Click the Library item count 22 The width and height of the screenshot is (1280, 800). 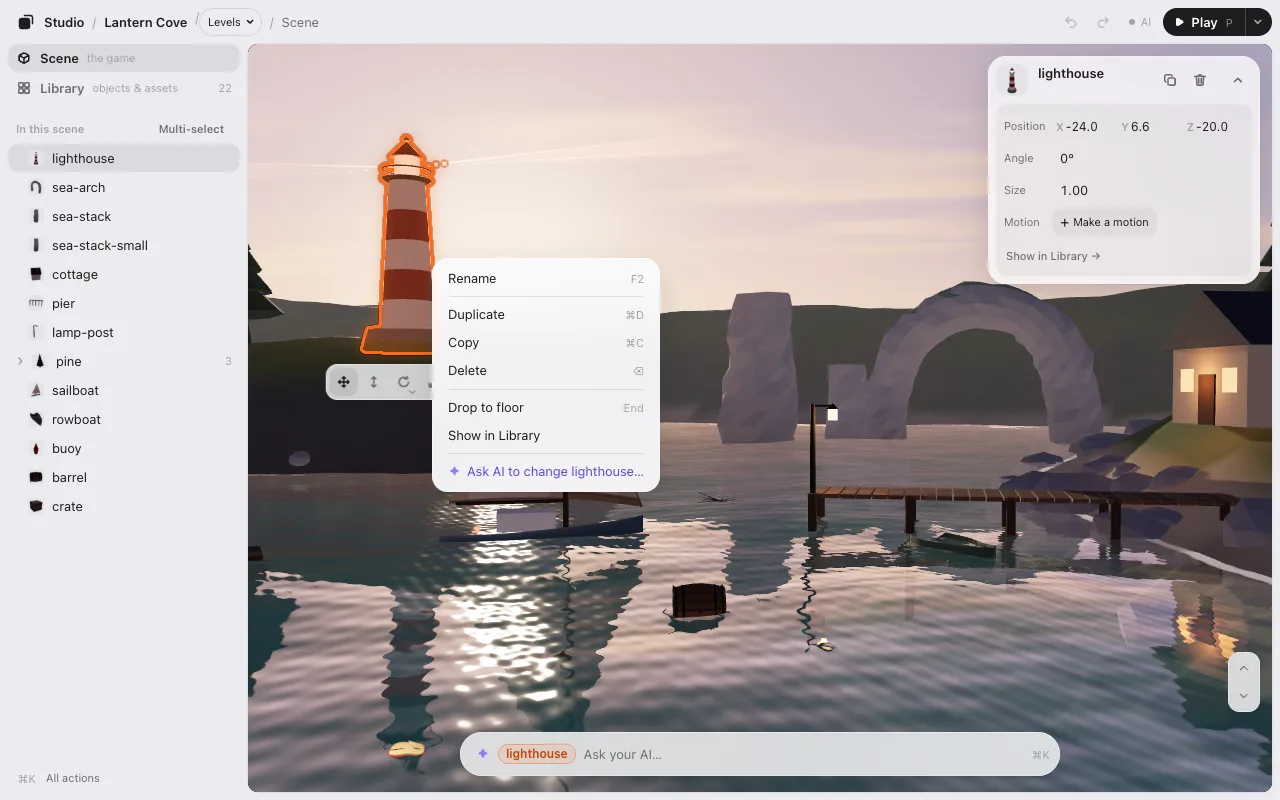coord(225,88)
